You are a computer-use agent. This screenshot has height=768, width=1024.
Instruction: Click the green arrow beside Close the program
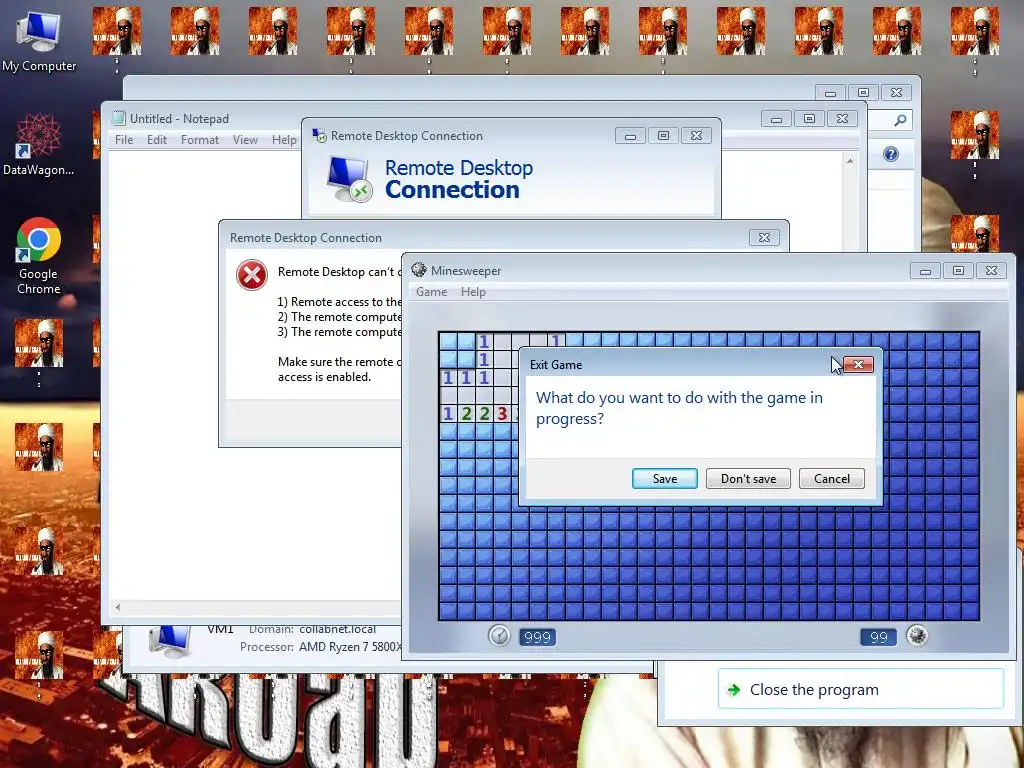point(734,690)
